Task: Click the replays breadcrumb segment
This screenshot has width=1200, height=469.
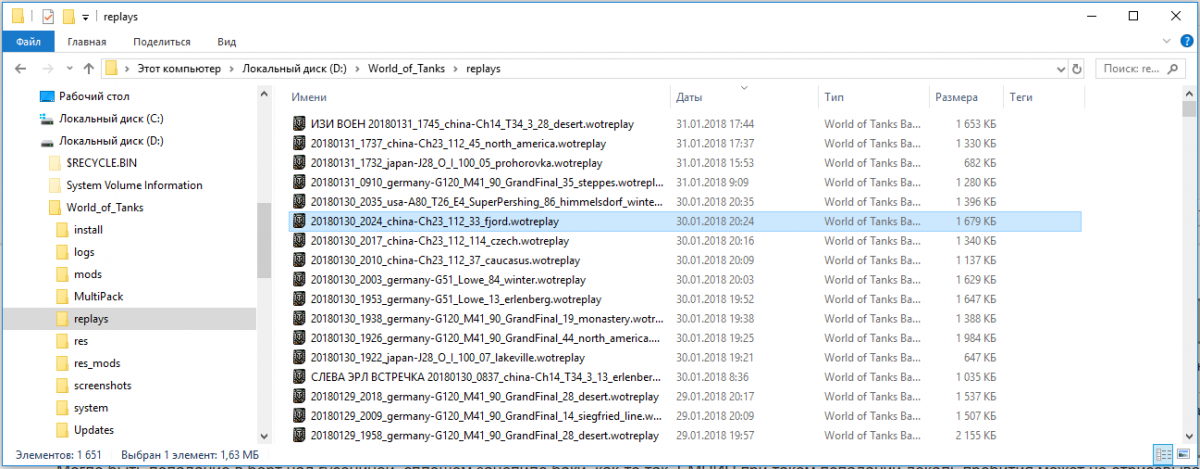Action: [x=482, y=69]
